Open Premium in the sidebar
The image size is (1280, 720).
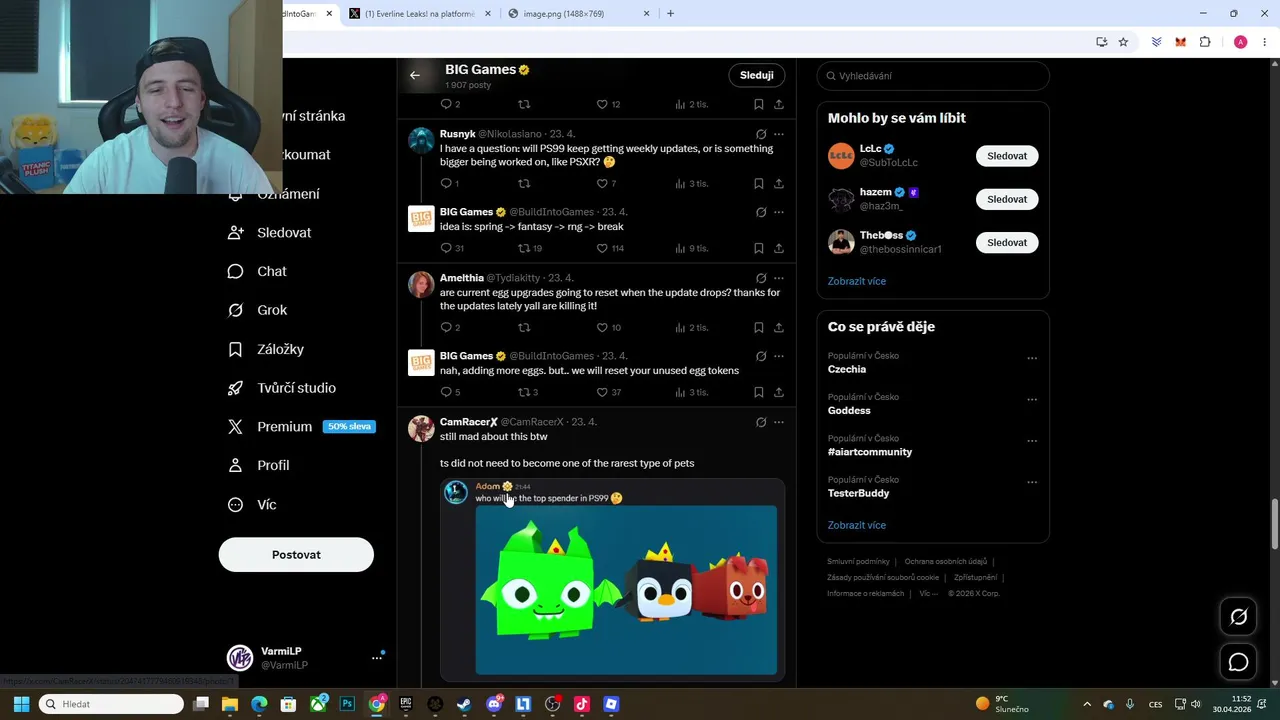[x=301, y=426]
